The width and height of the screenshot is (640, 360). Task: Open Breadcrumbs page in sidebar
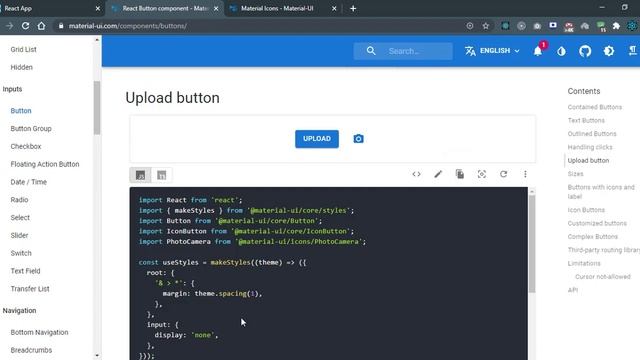31,350
